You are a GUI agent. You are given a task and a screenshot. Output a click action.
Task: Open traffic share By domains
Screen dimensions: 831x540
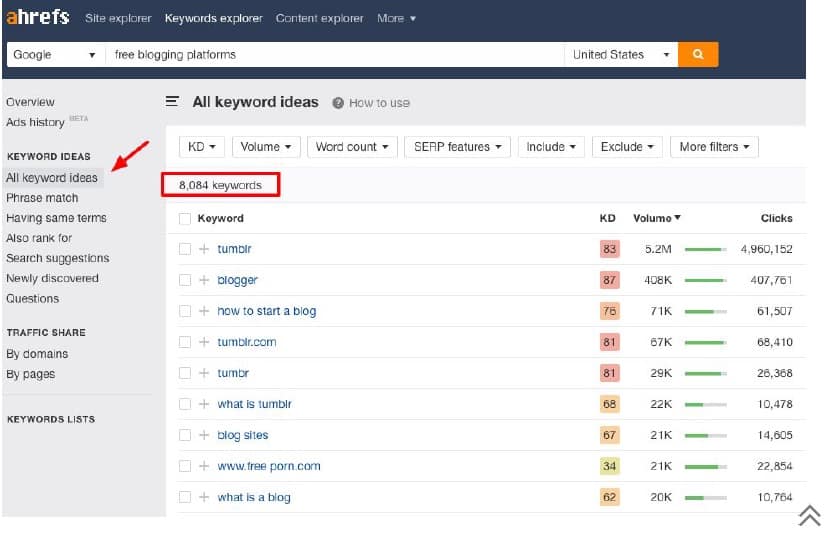tap(37, 353)
